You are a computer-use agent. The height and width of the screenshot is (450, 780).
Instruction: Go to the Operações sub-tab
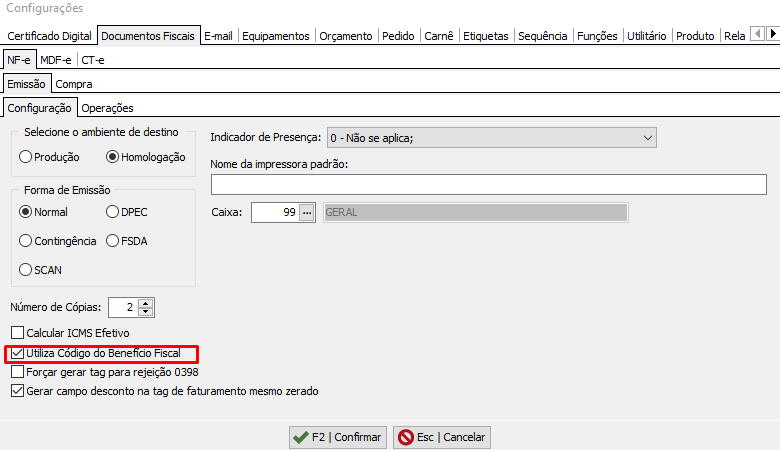click(x=107, y=108)
